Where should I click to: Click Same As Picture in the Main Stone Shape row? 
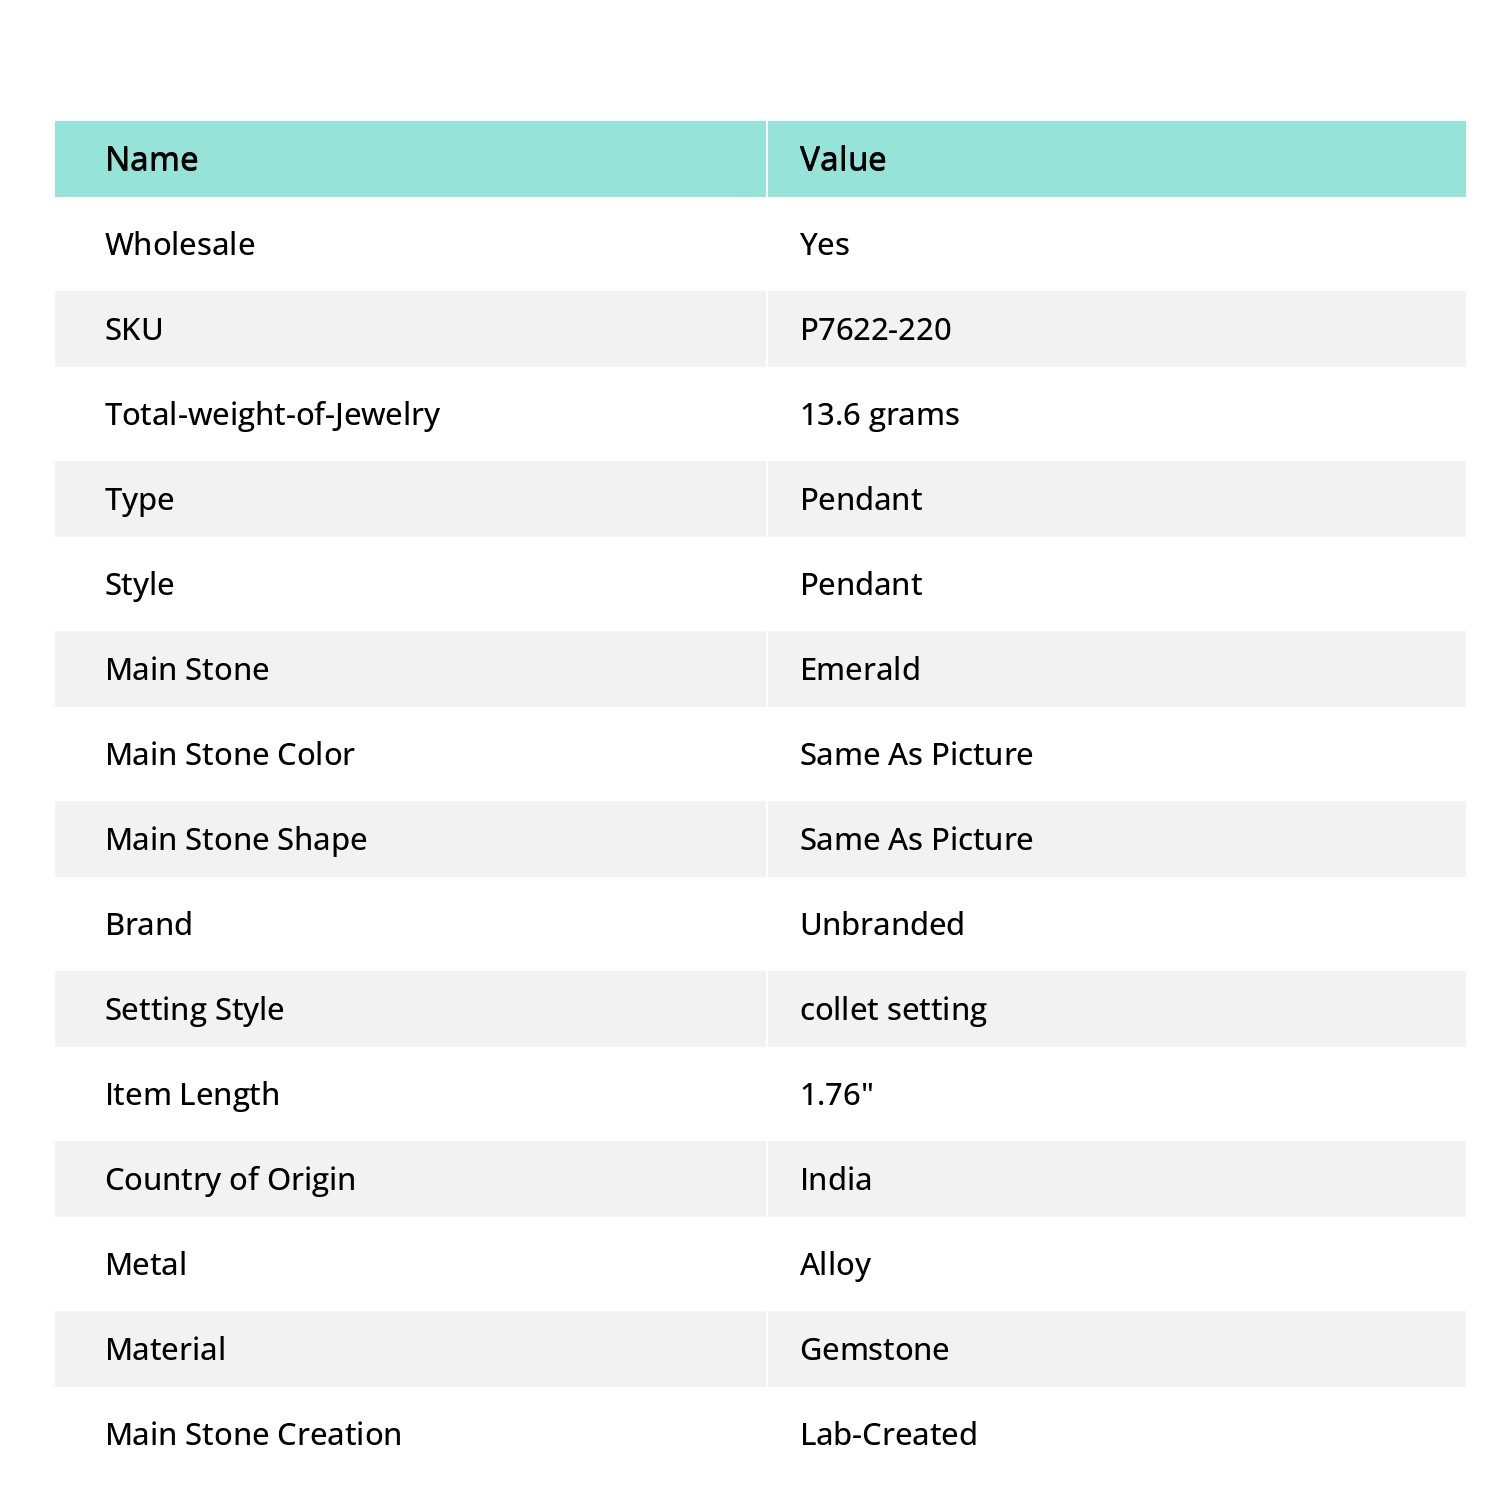917,839
